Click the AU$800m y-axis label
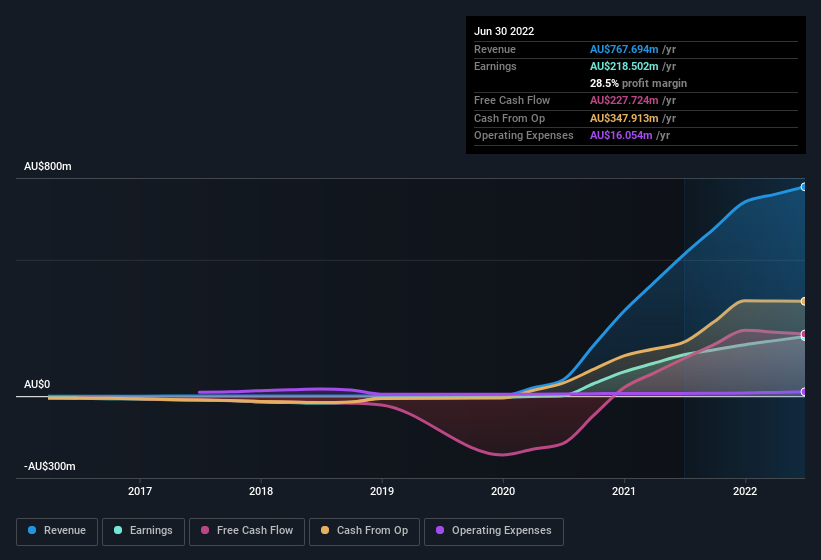The height and width of the screenshot is (560, 821). pyautogui.click(x=48, y=166)
